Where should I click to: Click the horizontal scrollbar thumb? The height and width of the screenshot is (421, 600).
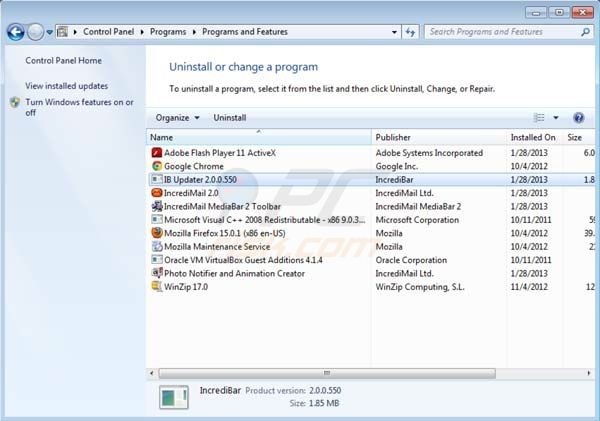pyautogui.click(x=327, y=373)
